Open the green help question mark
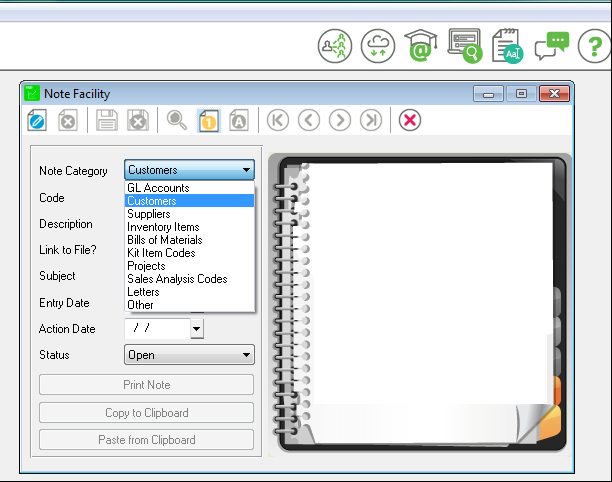This screenshot has width=612, height=482. [593, 46]
